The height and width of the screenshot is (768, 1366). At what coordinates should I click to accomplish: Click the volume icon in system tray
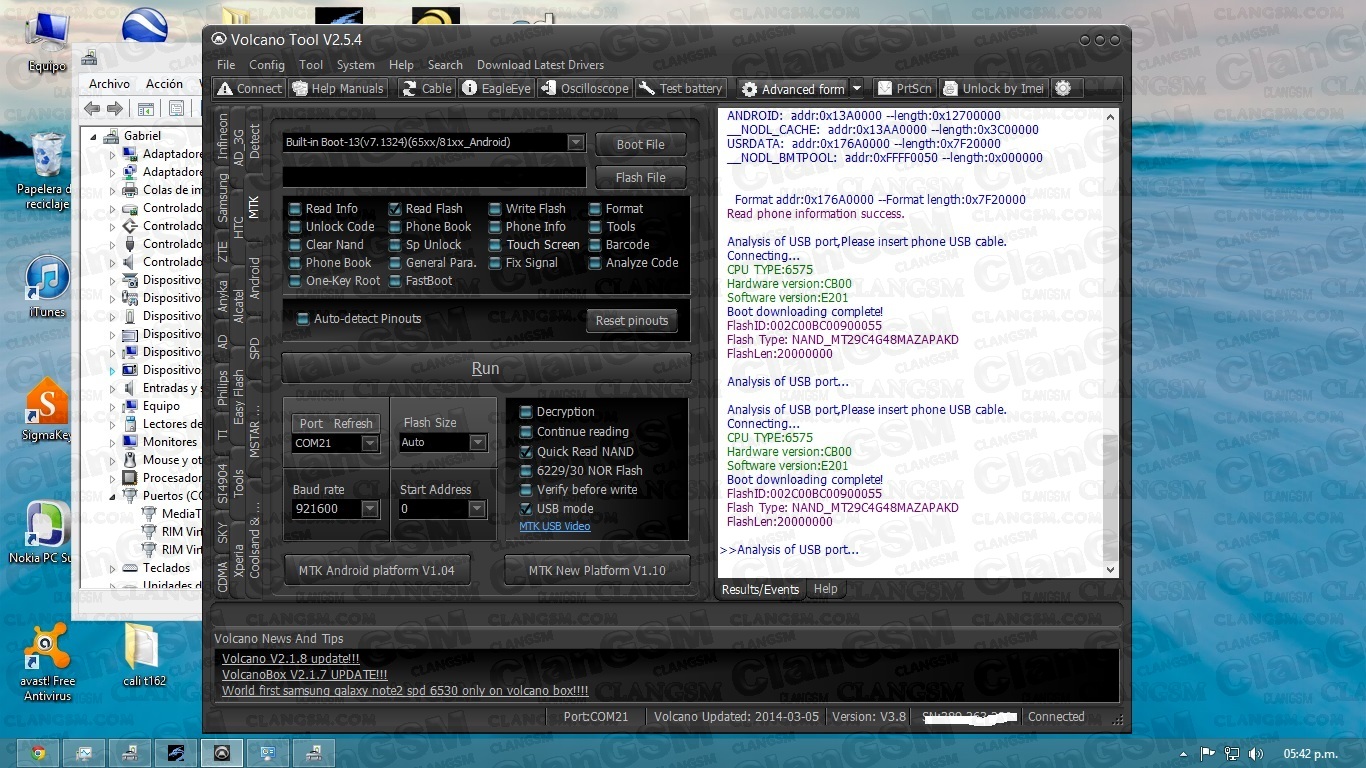pos(1256,753)
